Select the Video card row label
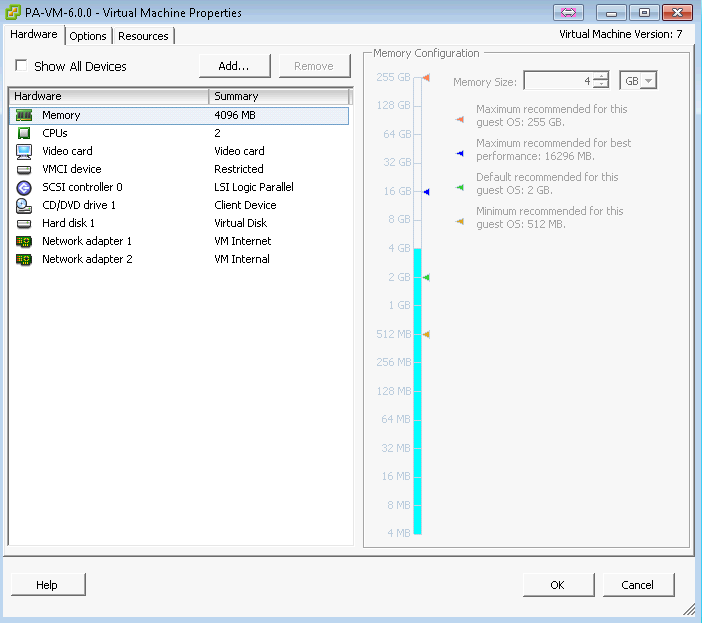Screen dimensions: 702x623 coord(67,151)
